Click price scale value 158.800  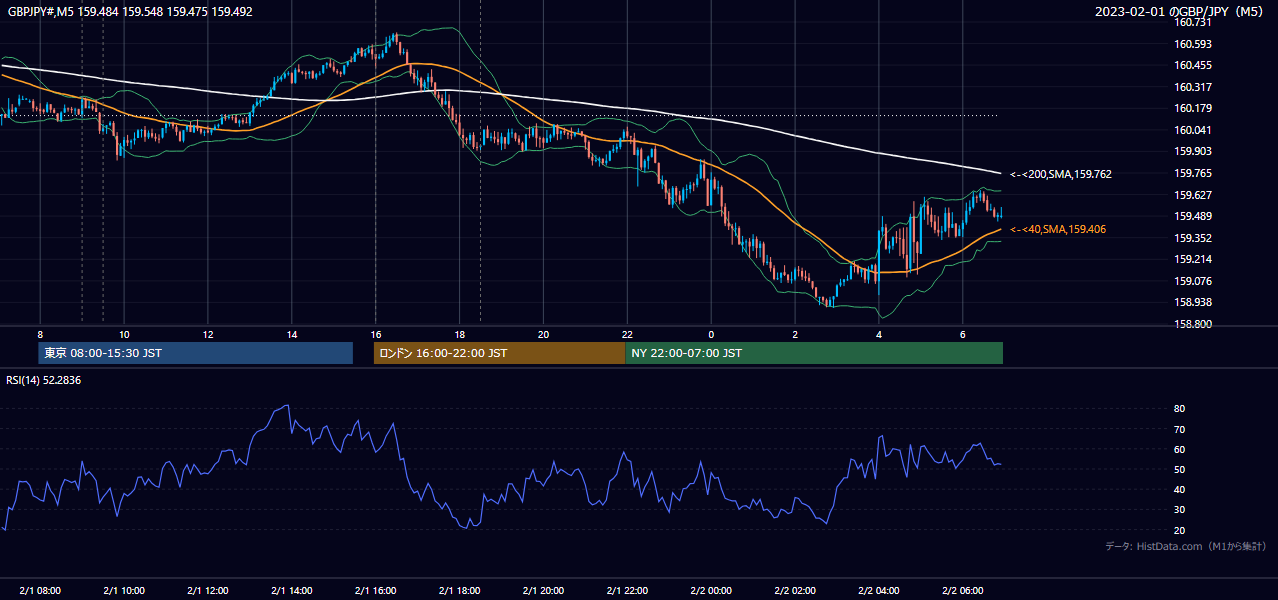[1193, 324]
